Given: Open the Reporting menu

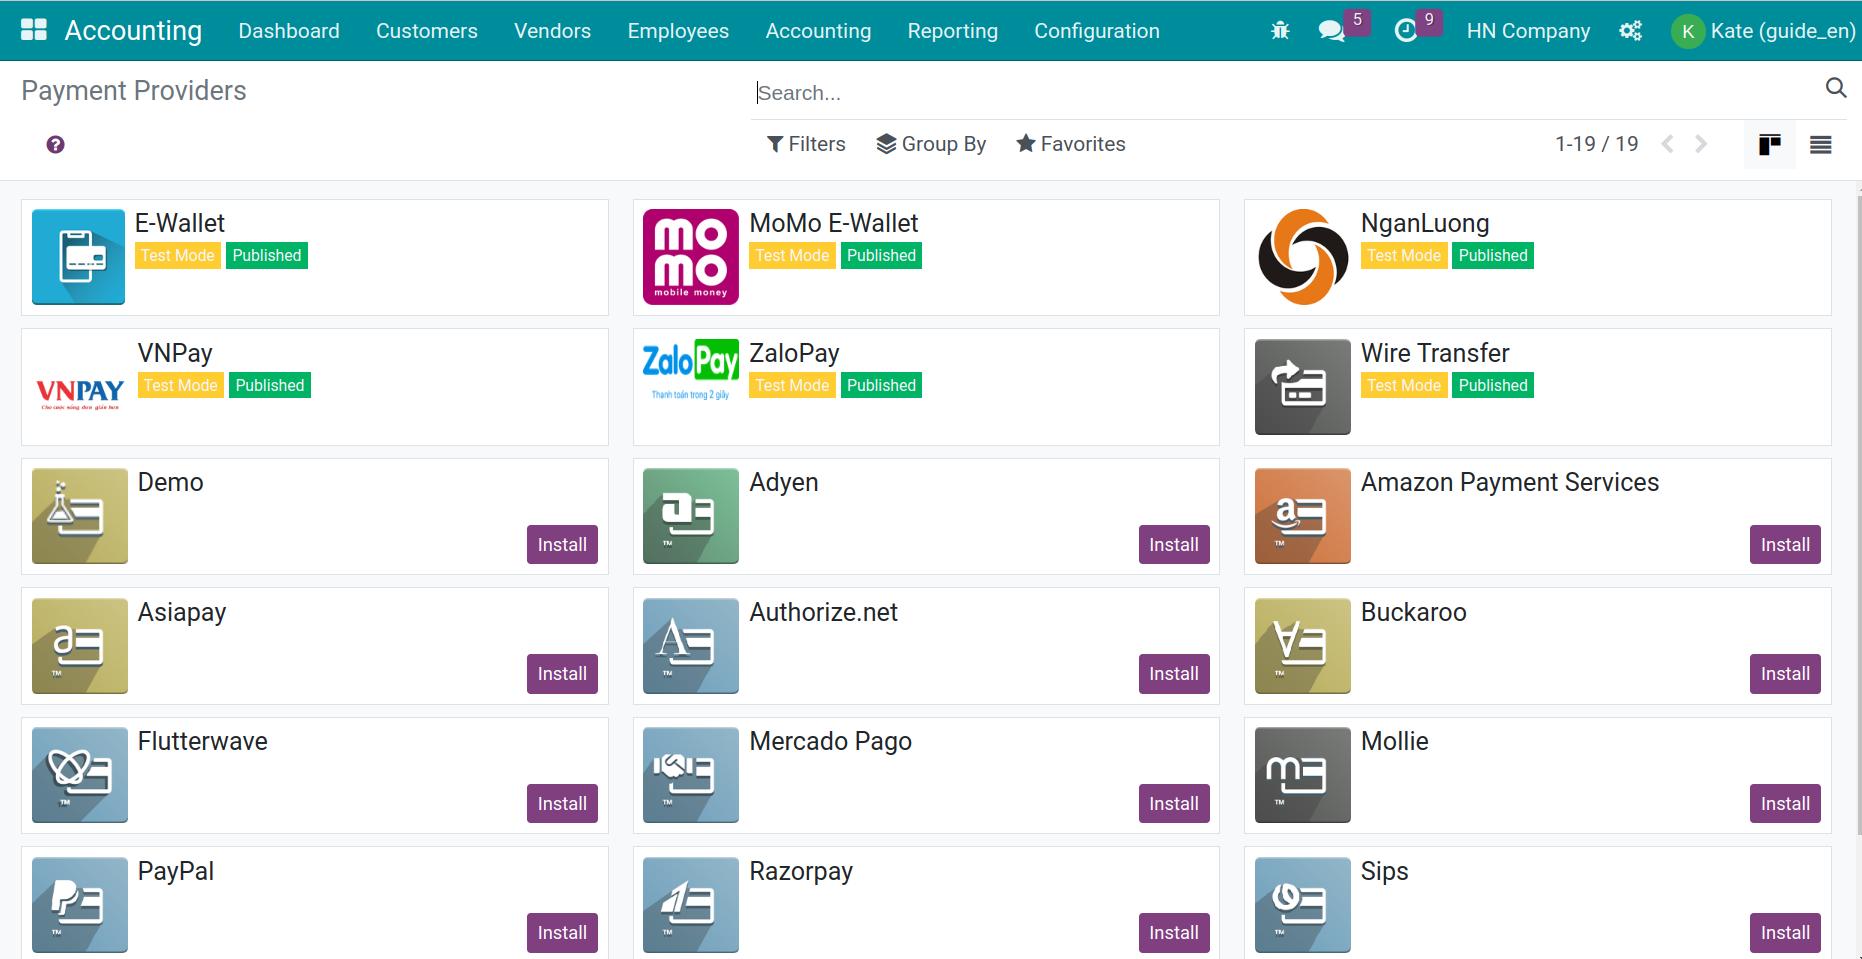Looking at the screenshot, I should click(953, 31).
